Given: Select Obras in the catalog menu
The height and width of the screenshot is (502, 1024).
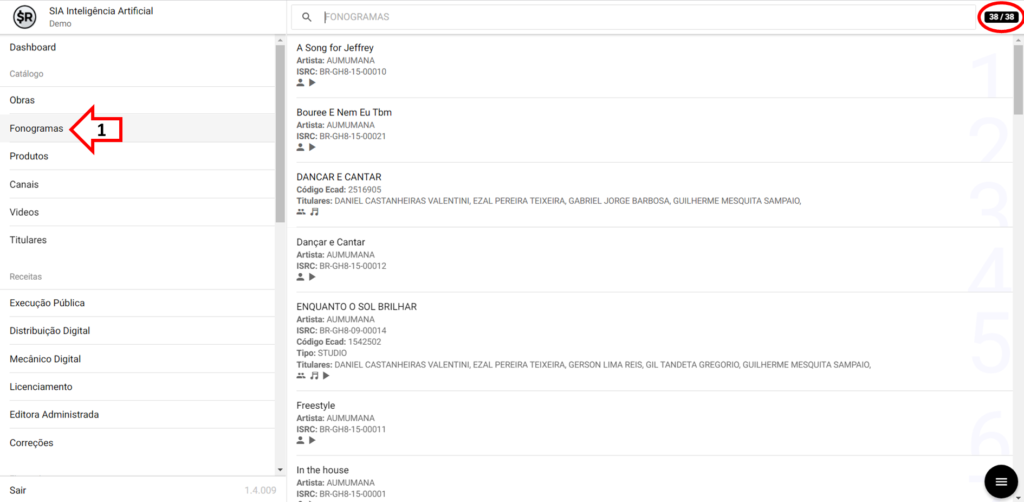Looking at the screenshot, I should click(x=23, y=101).
